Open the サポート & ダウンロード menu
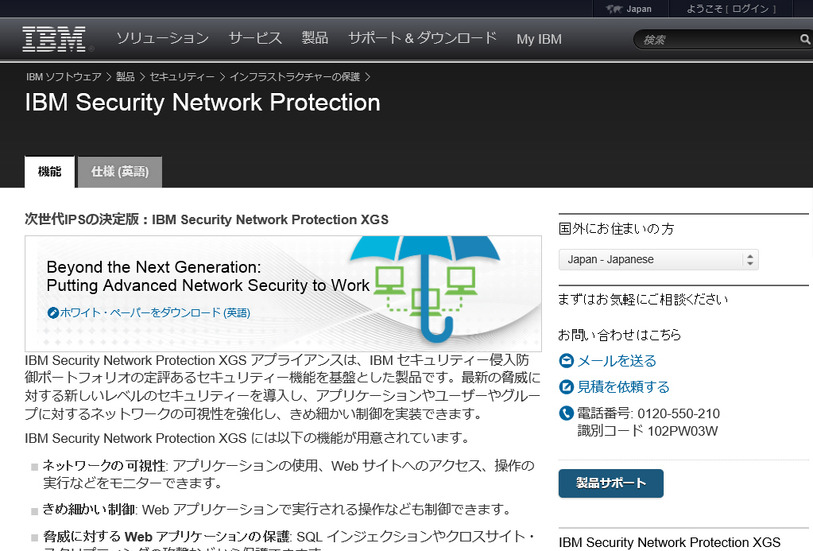This screenshot has width=813, height=551. point(422,39)
